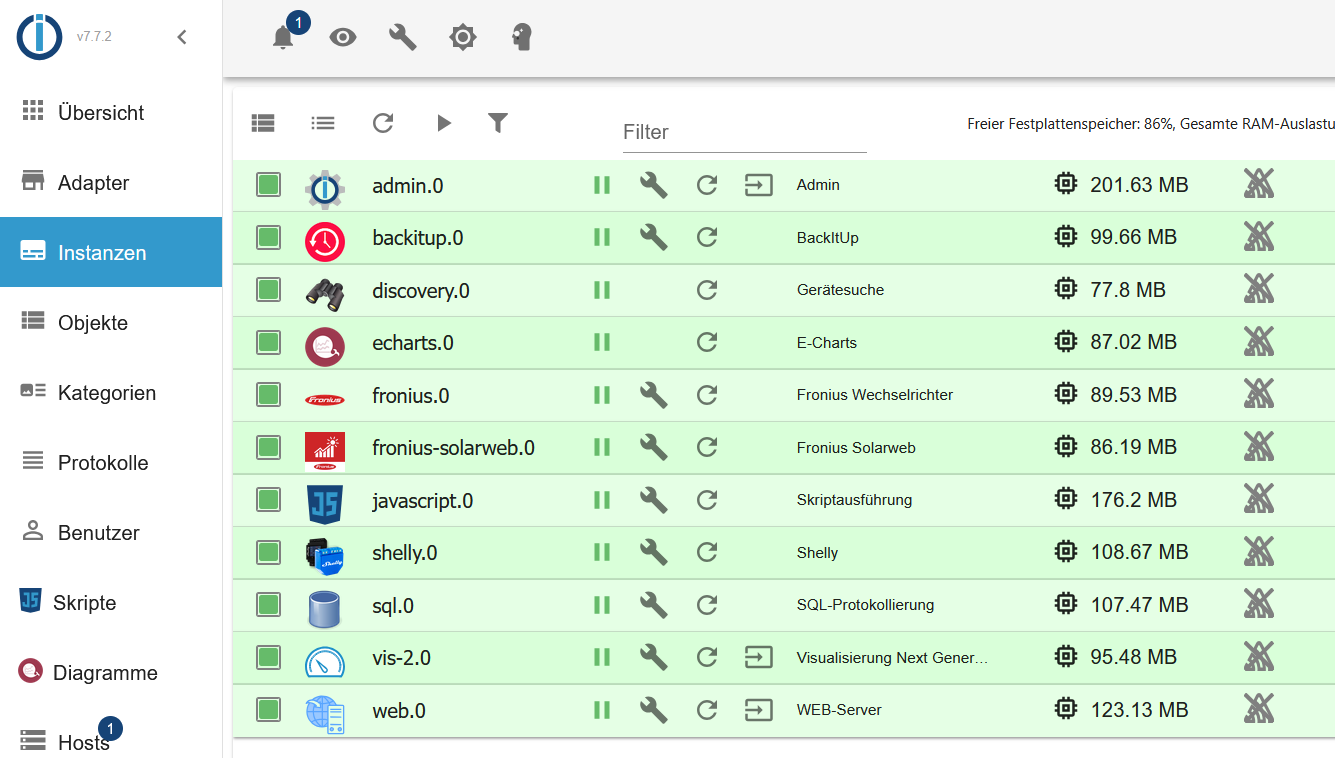
Task: Collapse the sidebar with the chevron arrow
Action: click(x=181, y=38)
